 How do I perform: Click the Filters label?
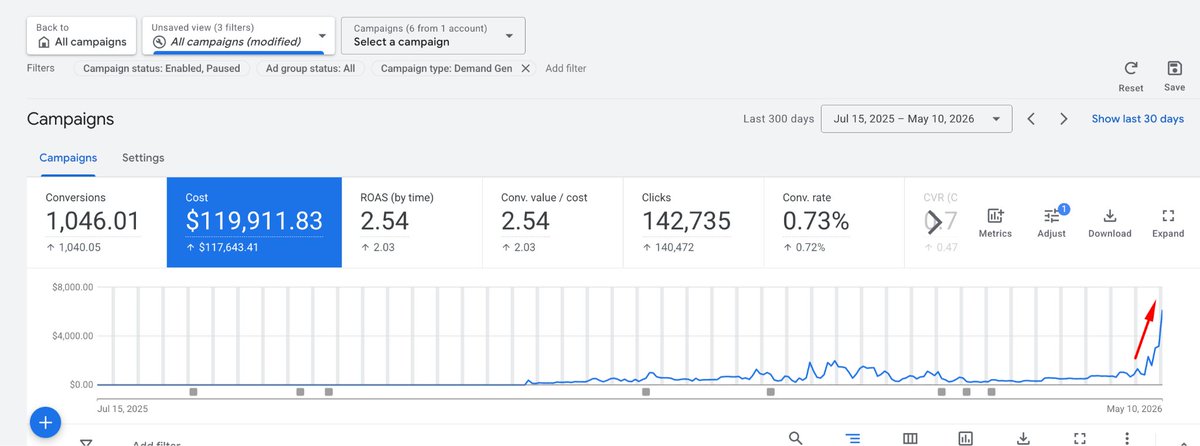41,69
